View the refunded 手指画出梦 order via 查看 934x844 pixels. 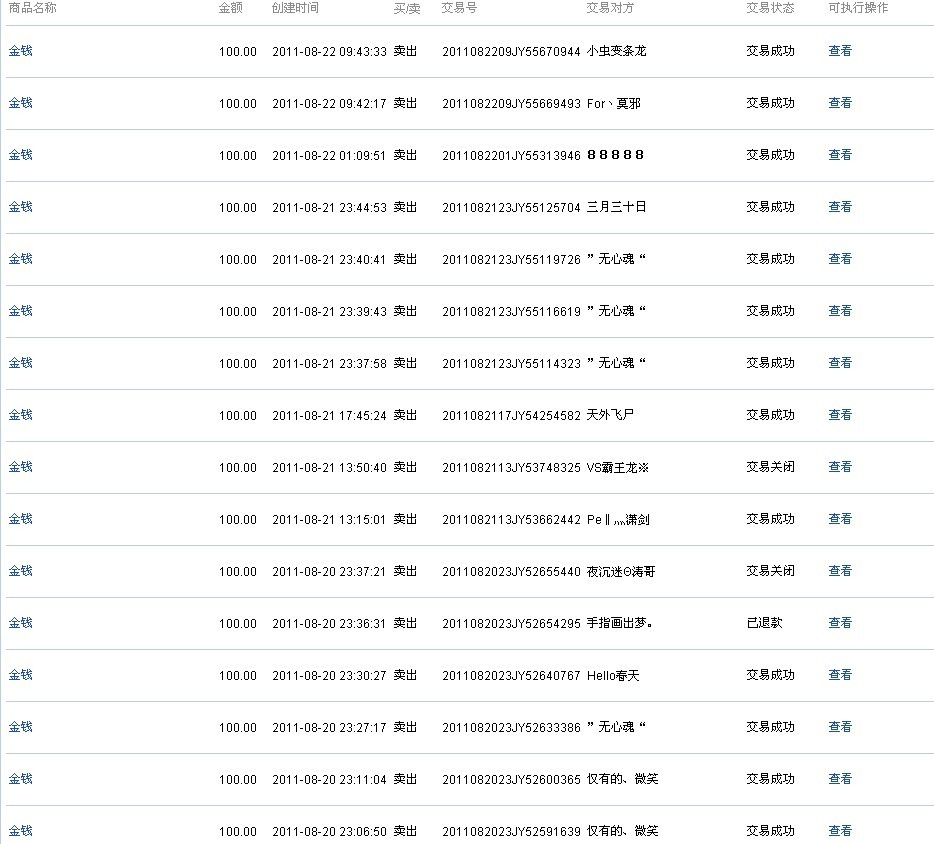[839, 623]
